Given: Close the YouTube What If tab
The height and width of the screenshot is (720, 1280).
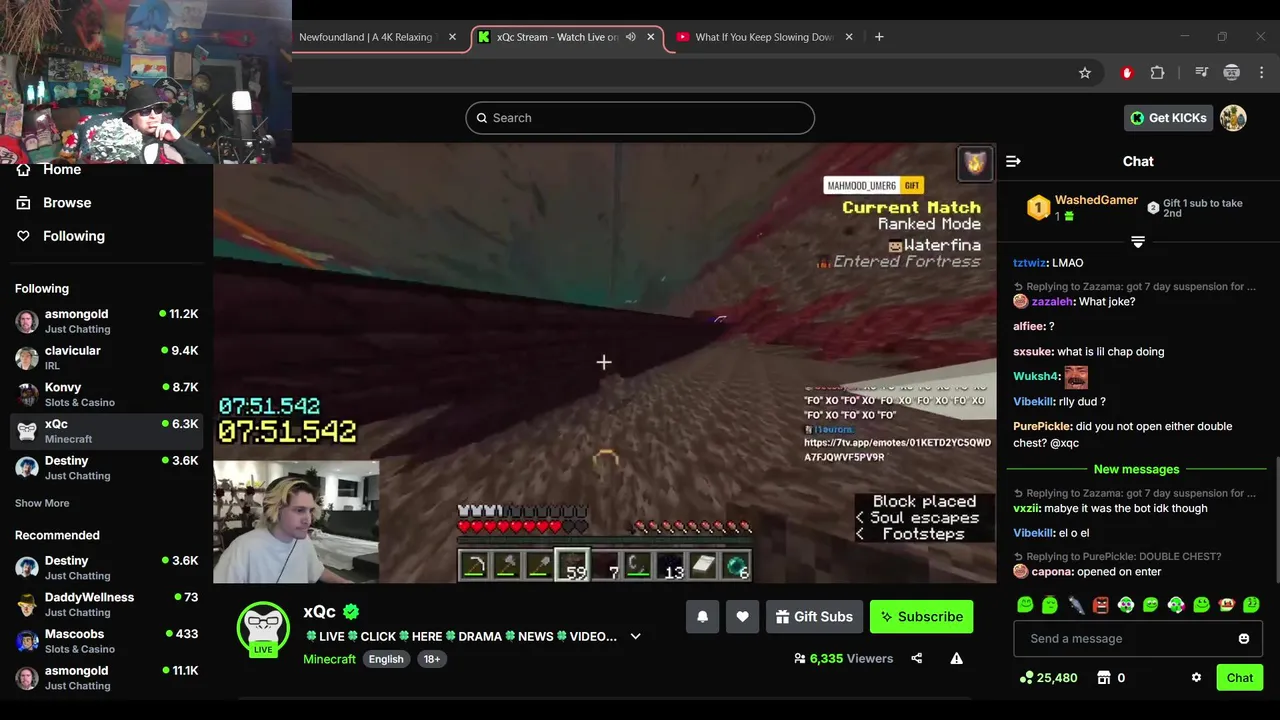Looking at the screenshot, I should coord(849,37).
